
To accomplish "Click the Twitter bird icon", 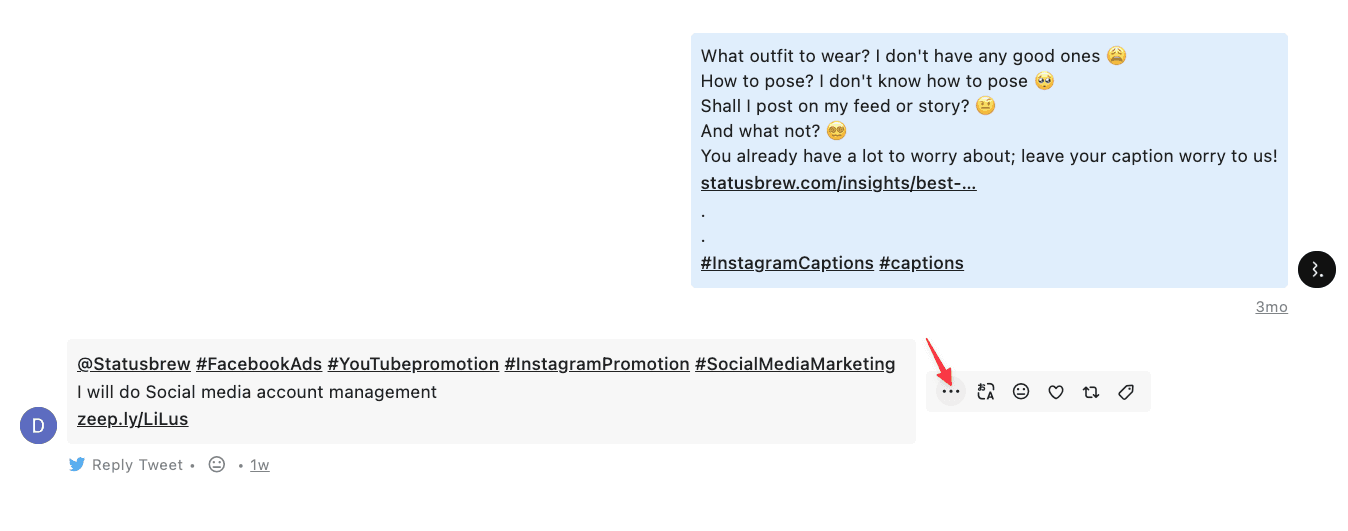I will [77, 464].
